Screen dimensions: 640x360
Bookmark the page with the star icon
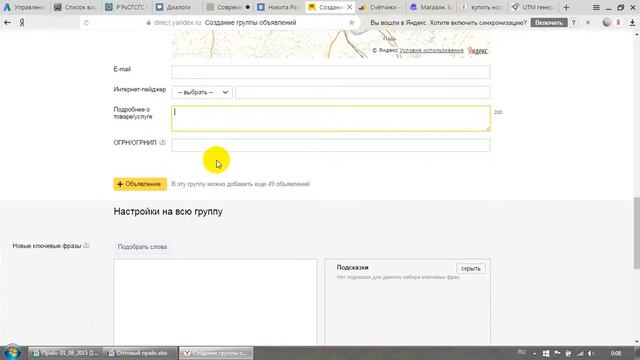tap(351, 23)
